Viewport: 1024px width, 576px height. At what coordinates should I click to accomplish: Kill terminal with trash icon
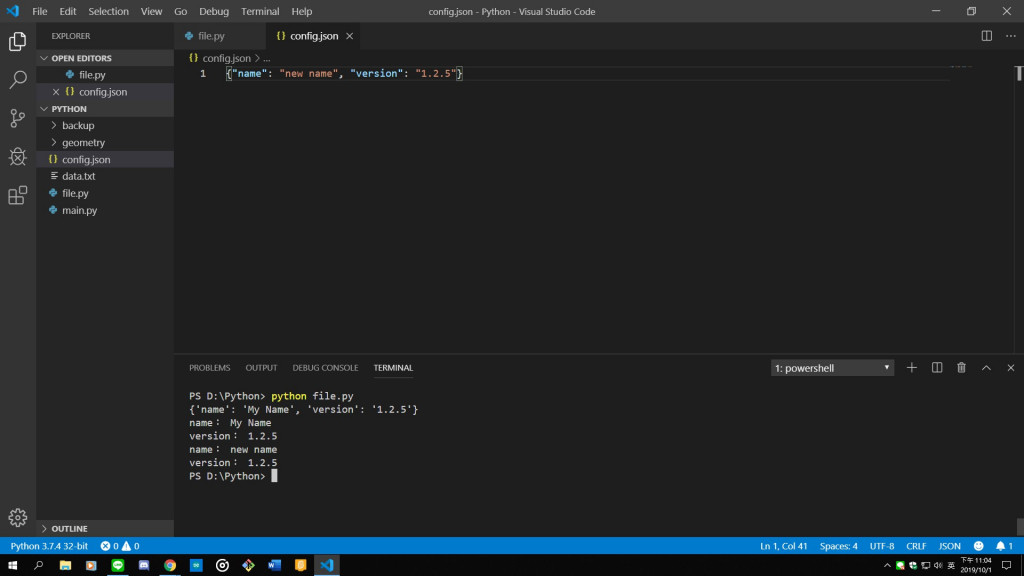tap(961, 368)
